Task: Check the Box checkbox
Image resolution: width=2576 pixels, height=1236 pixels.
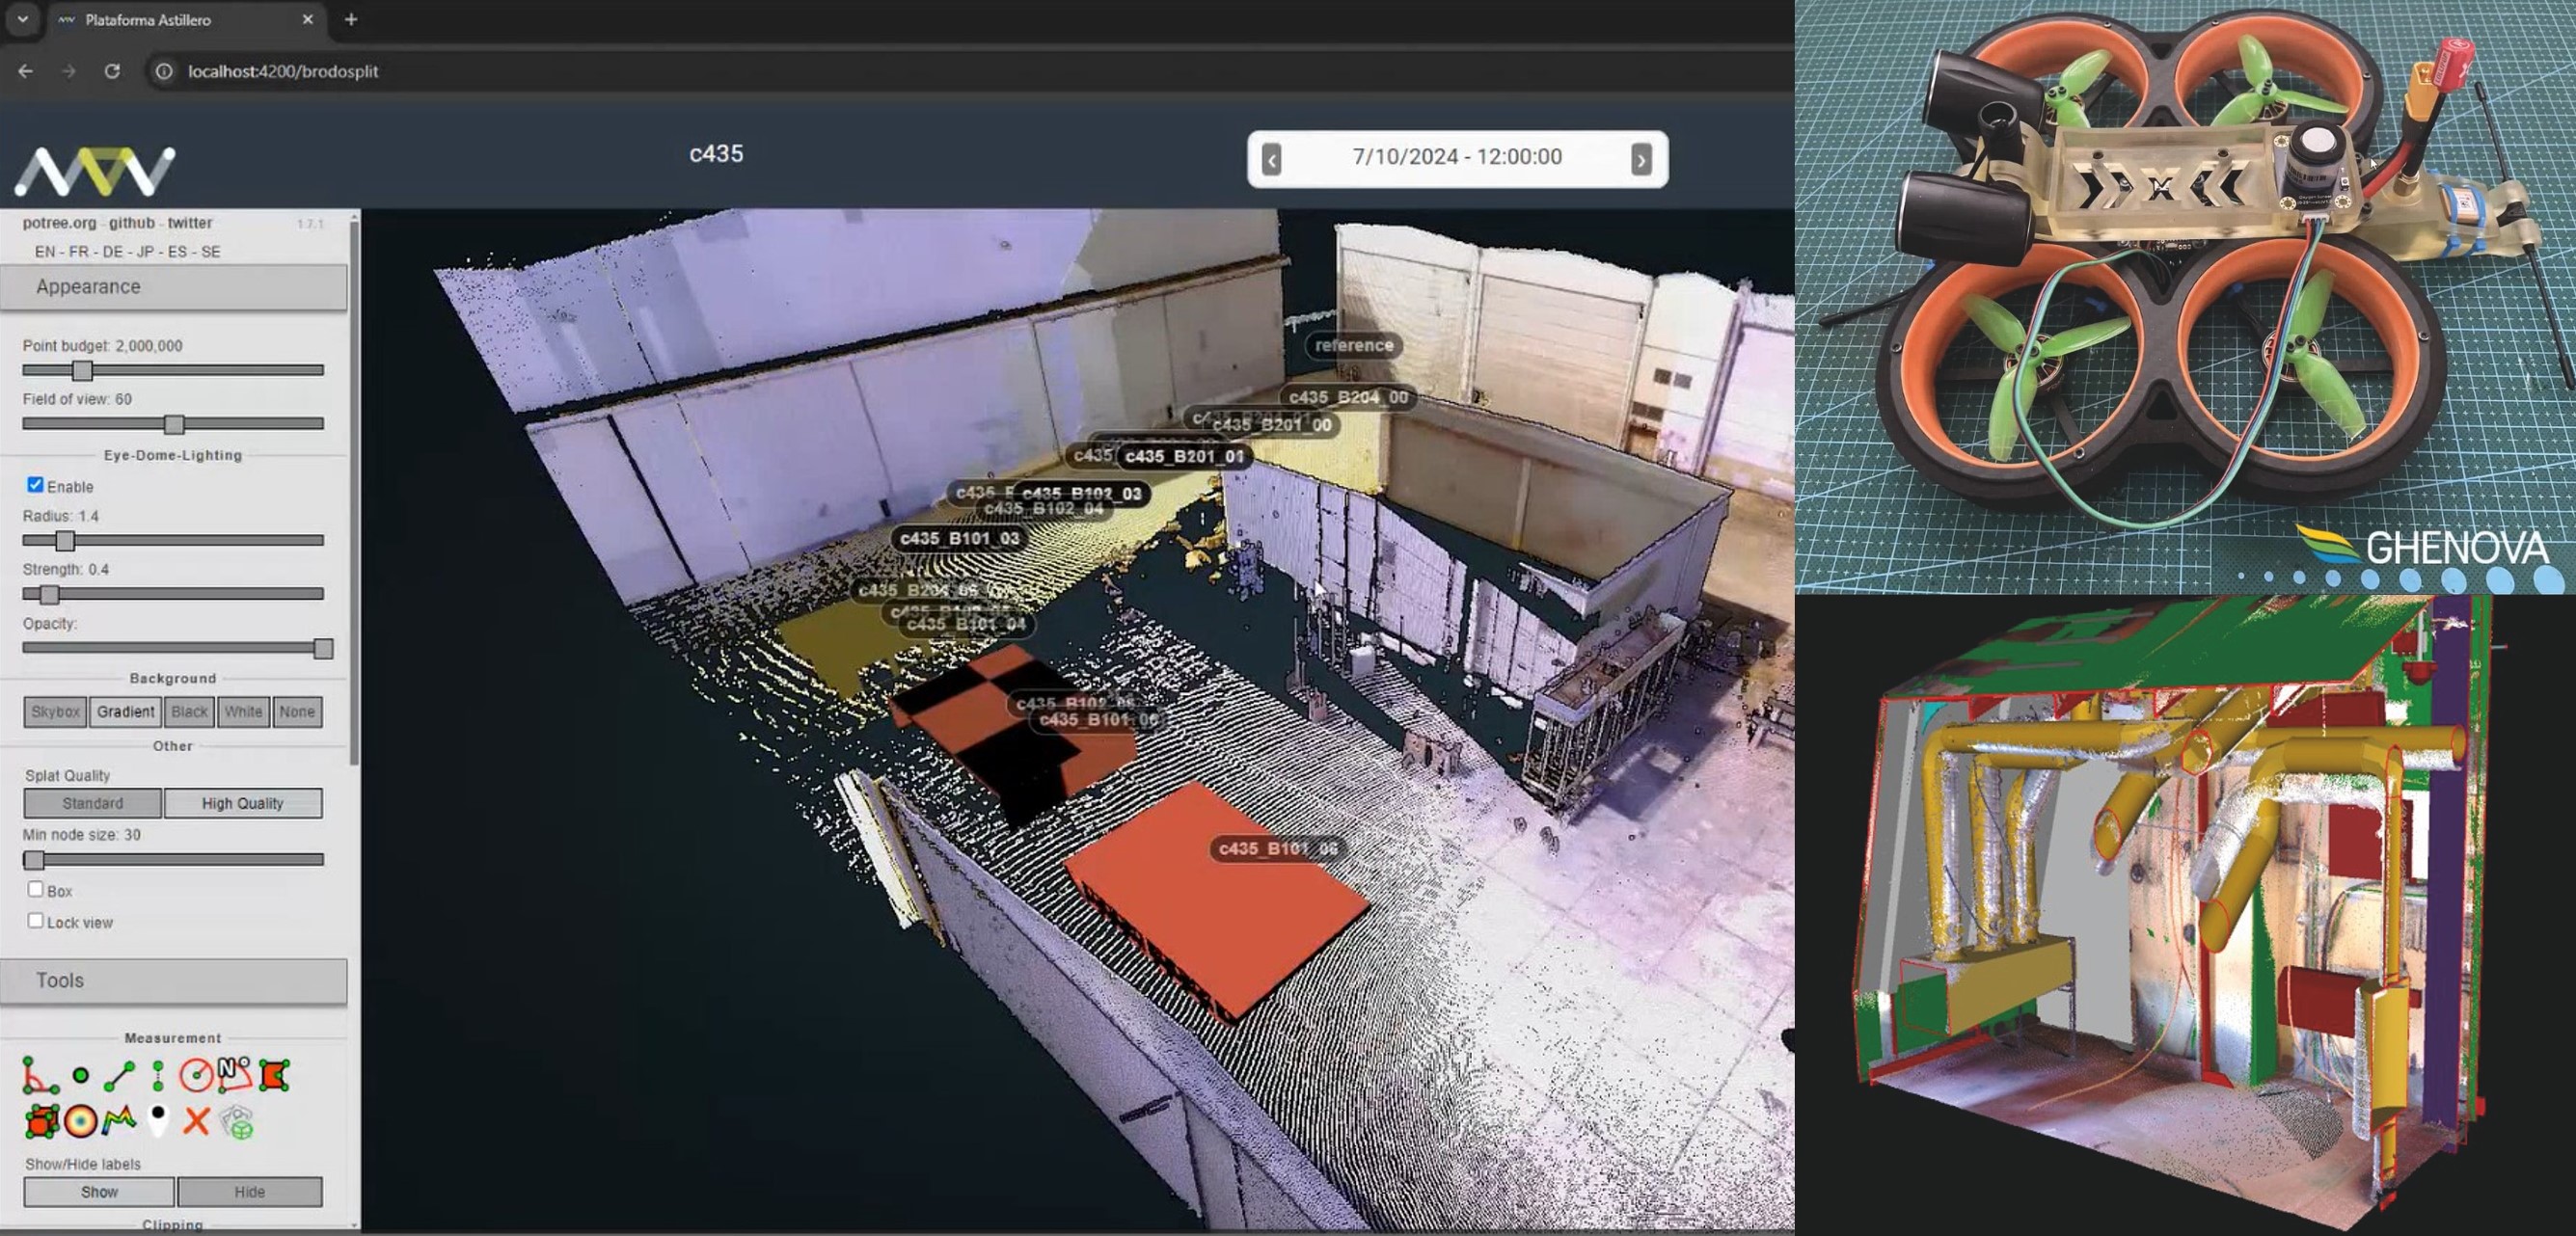Action: point(36,889)
